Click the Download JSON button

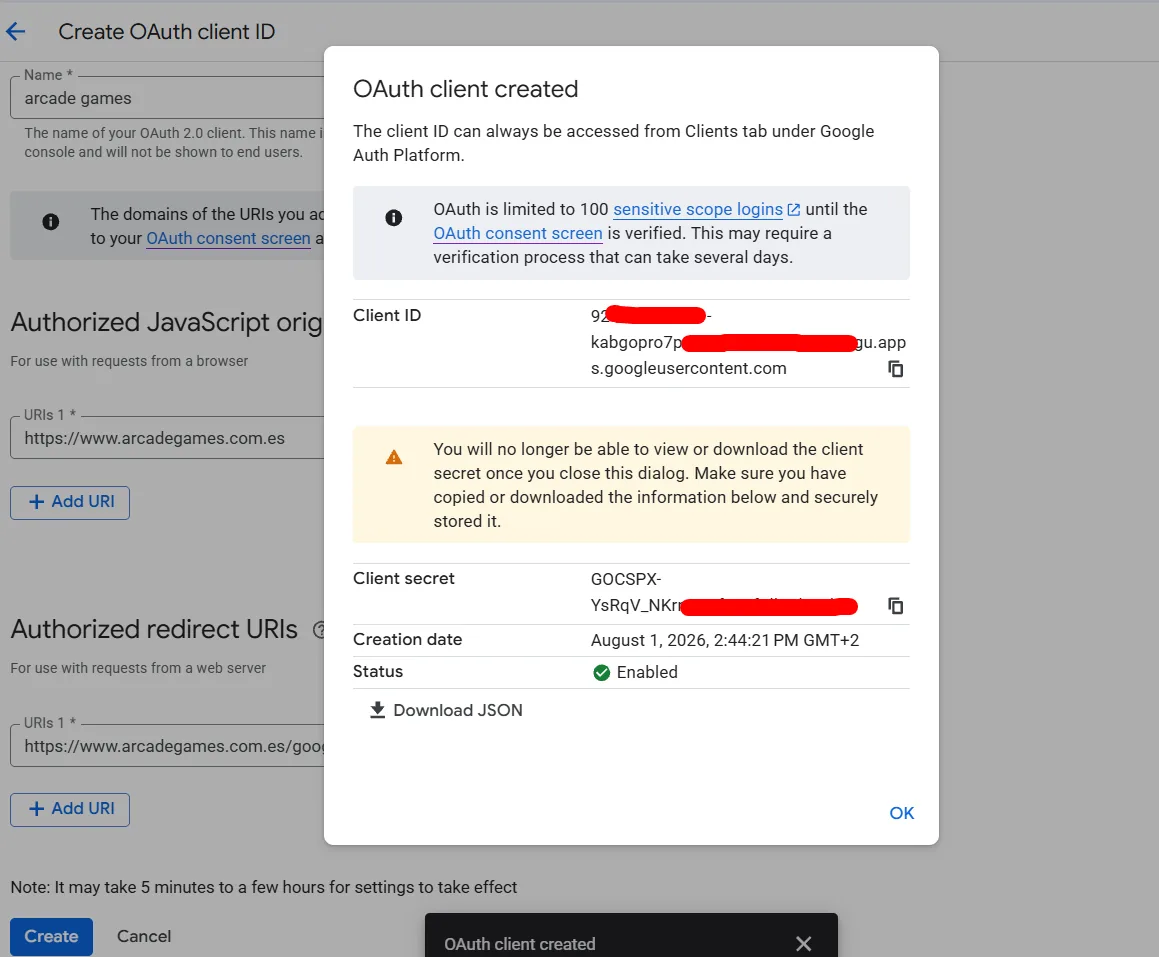pyautogui.click(x=446, y=710)
